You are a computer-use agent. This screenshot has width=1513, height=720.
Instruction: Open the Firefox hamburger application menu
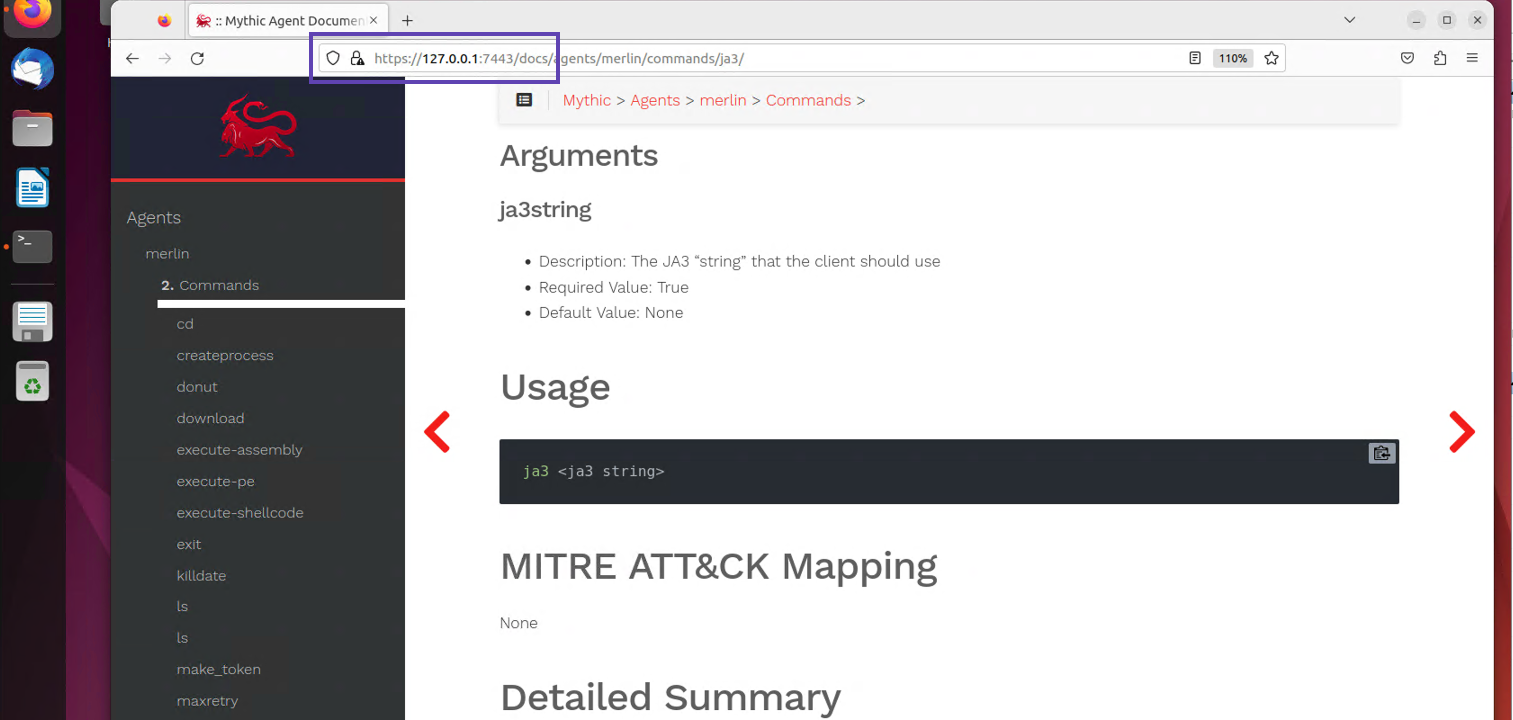(x=1472, y=59)
